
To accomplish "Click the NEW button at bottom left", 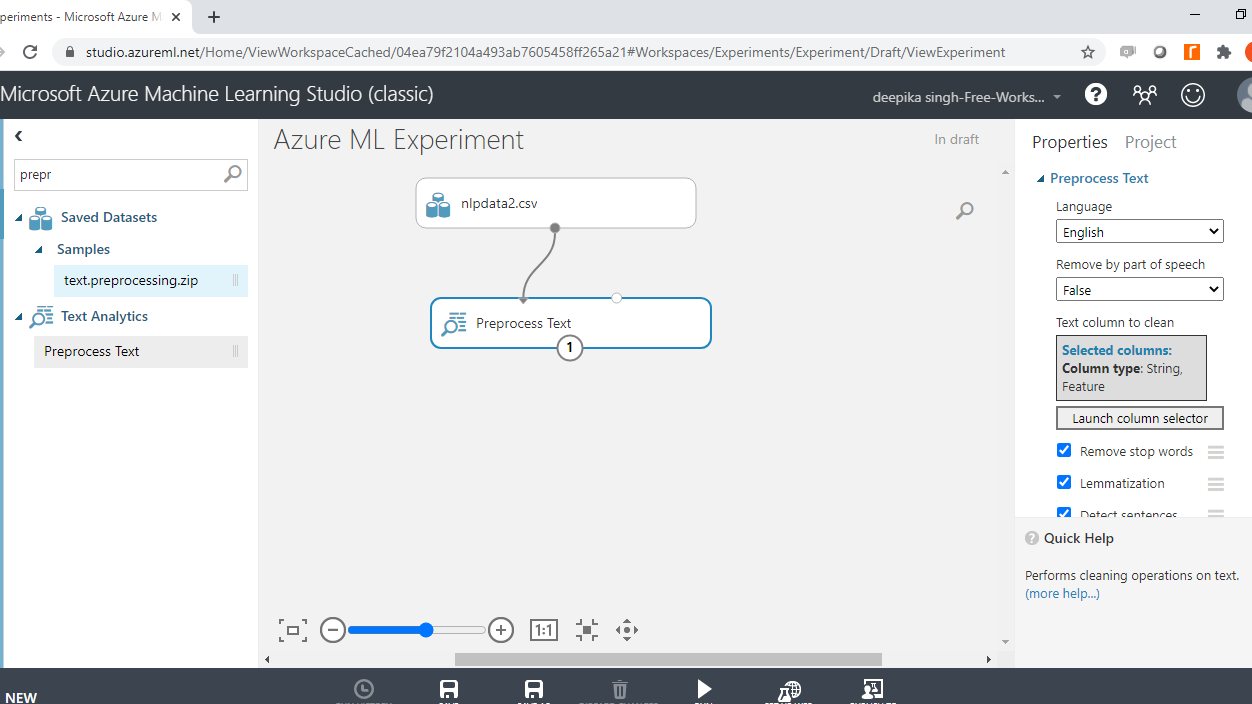I will [21, 697].
